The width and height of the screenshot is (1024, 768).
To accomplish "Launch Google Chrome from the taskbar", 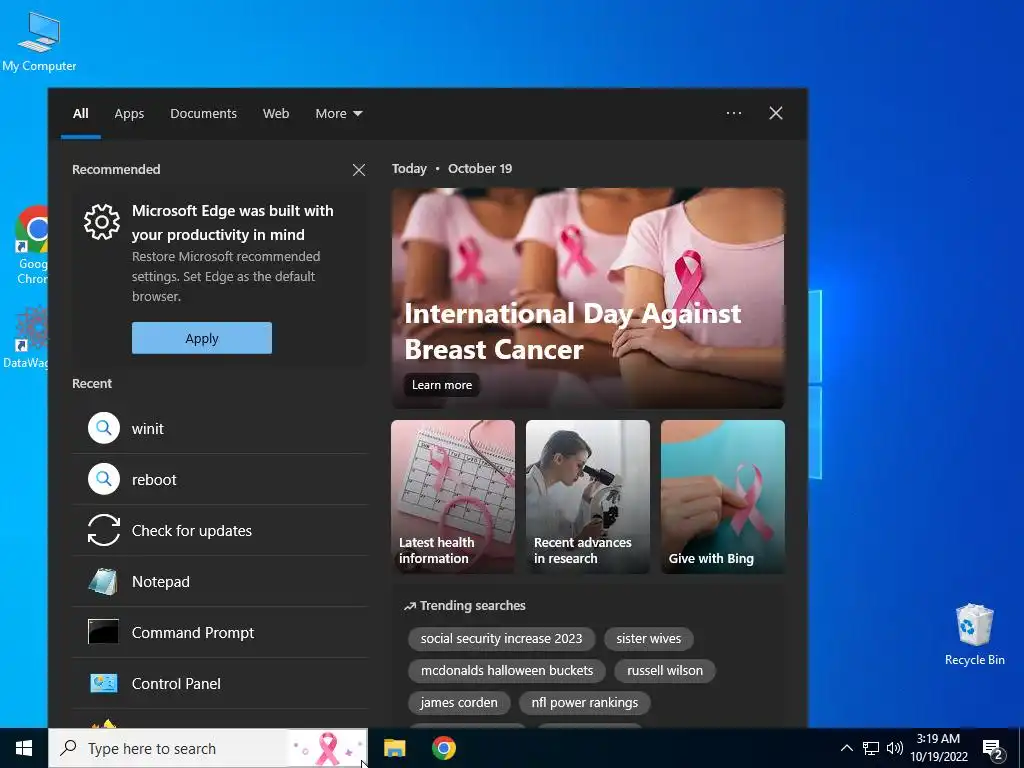I will coord(443,748).
